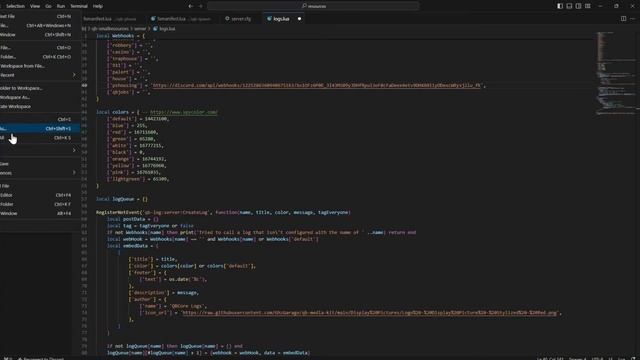Choose New File (Ctrl+Alt+Windows+N) menu item
640x360 pixels.
(x=39, y=25)
